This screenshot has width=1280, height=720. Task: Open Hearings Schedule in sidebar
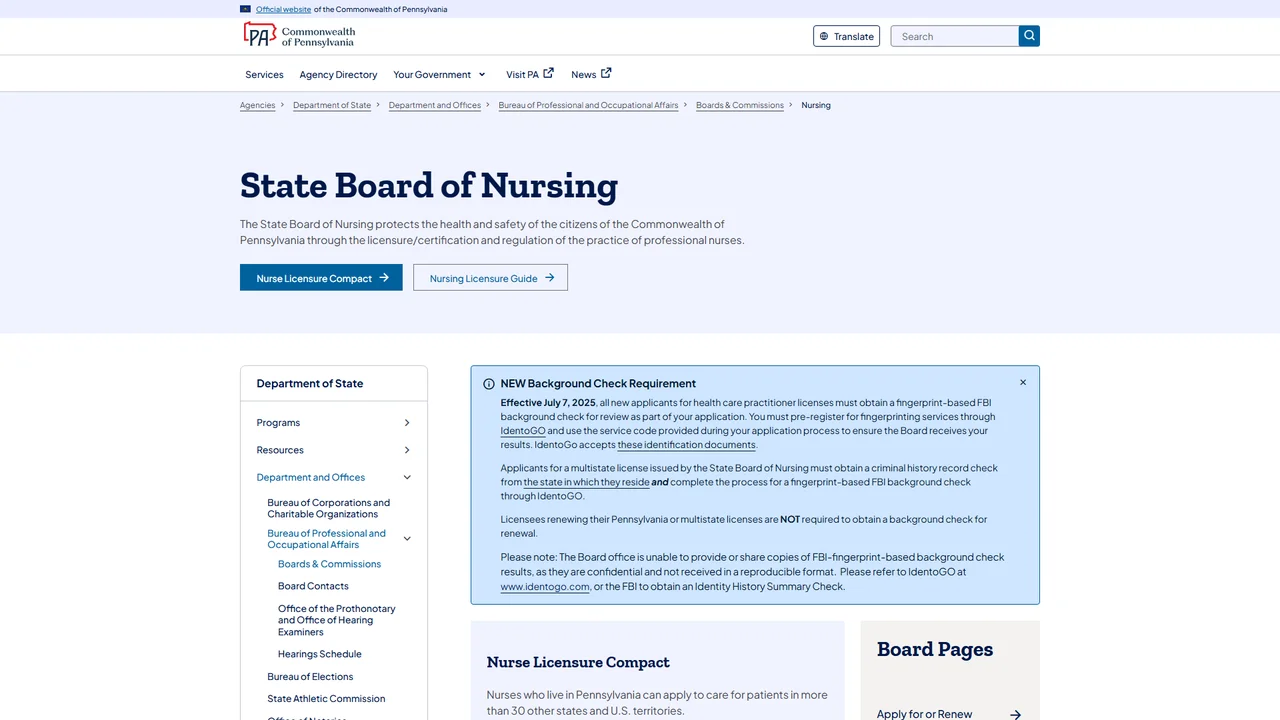pos(320,654)
